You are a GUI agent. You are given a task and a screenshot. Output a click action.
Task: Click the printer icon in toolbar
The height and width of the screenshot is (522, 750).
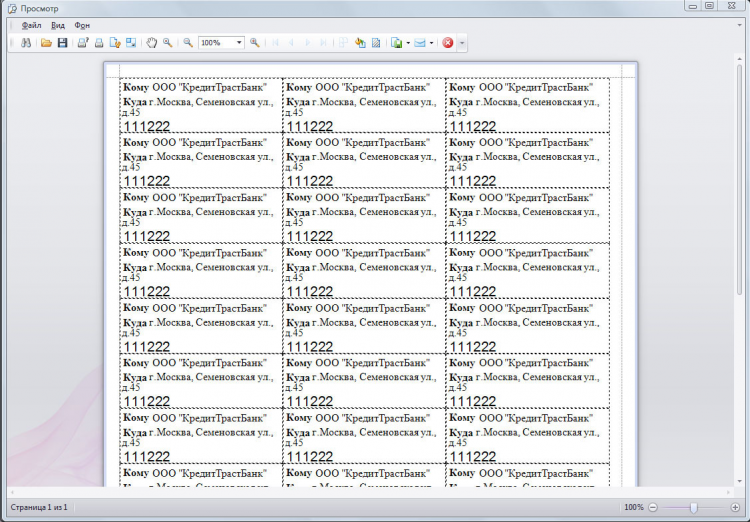click(x=99, y=43)
